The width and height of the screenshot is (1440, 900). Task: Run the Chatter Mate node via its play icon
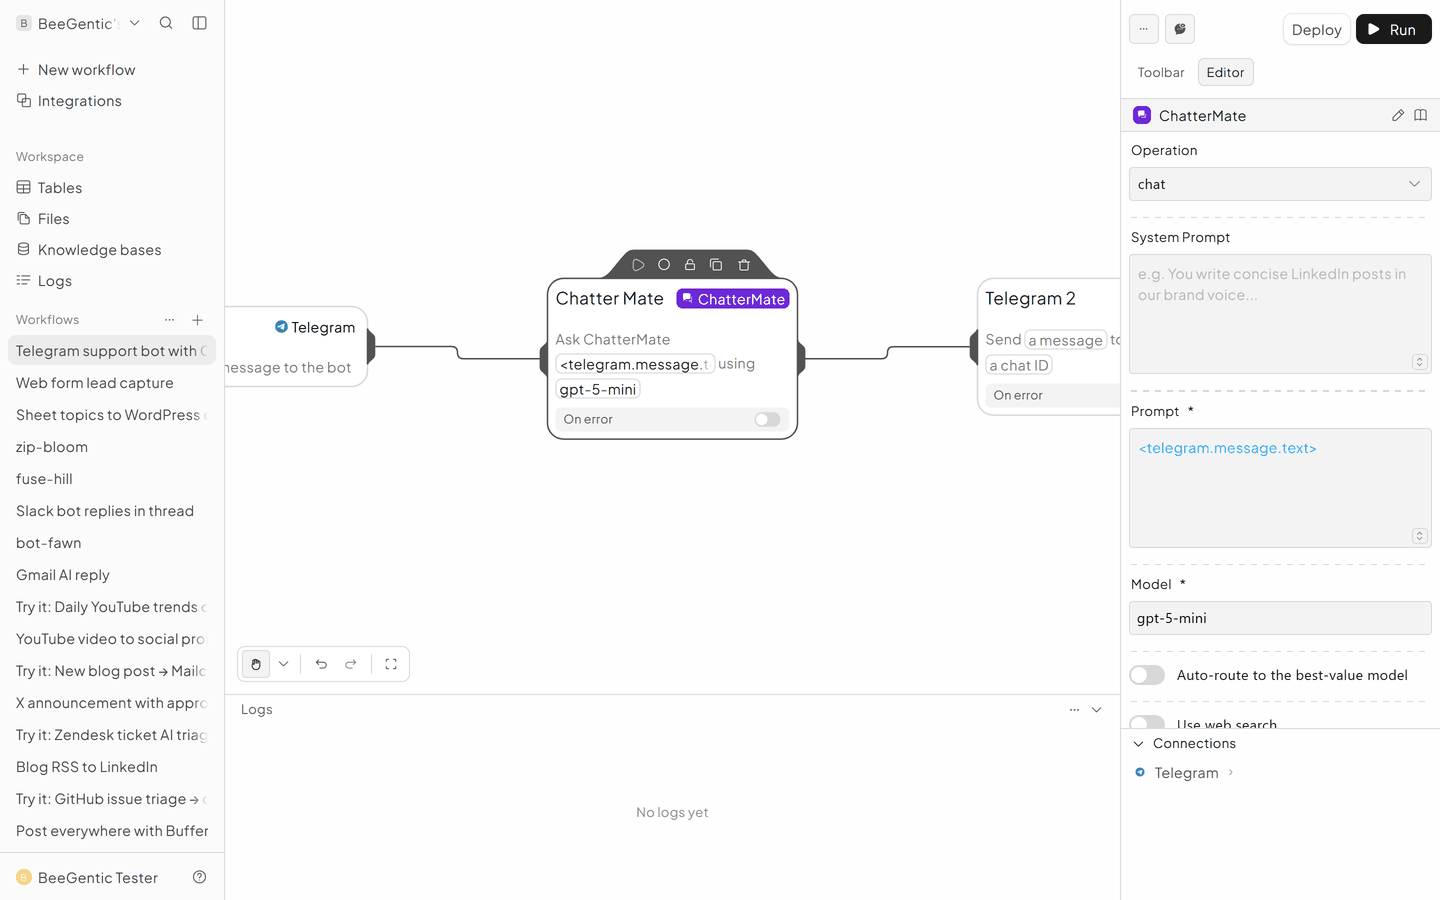[638, 265]
